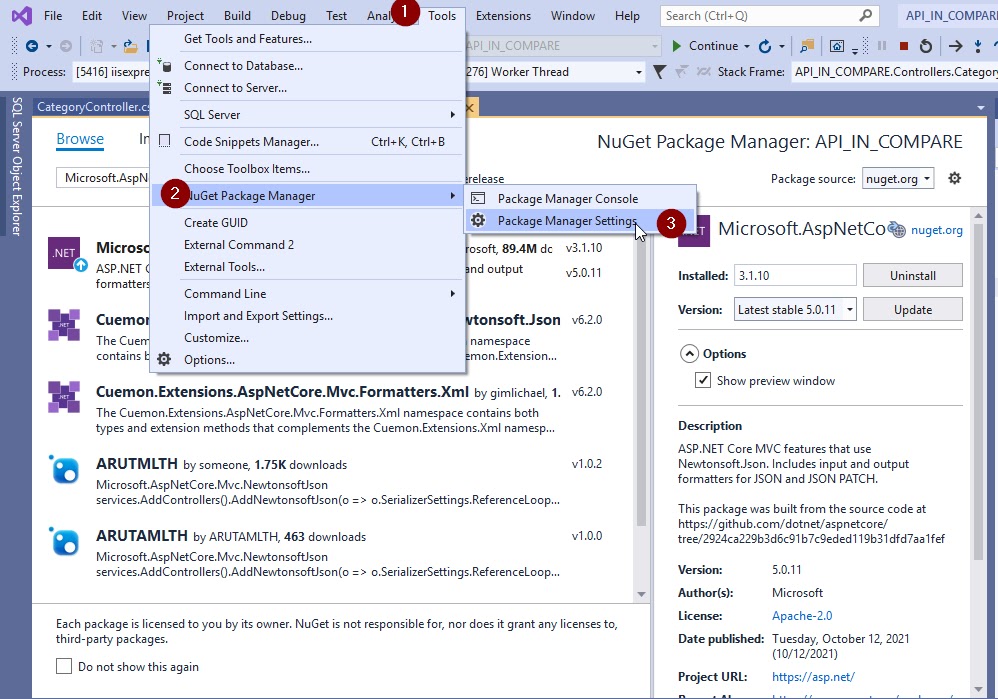This screenshot has width=998, height=699.
Task: Click the Navigate Forward arrow icon
Action: [66, 46]
